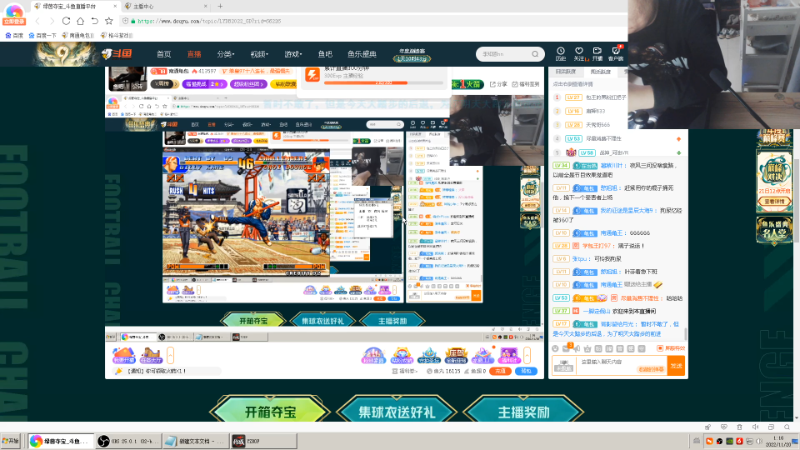Open the Windows Start button
The image size is (800, 450).
(x=11, y=441)
